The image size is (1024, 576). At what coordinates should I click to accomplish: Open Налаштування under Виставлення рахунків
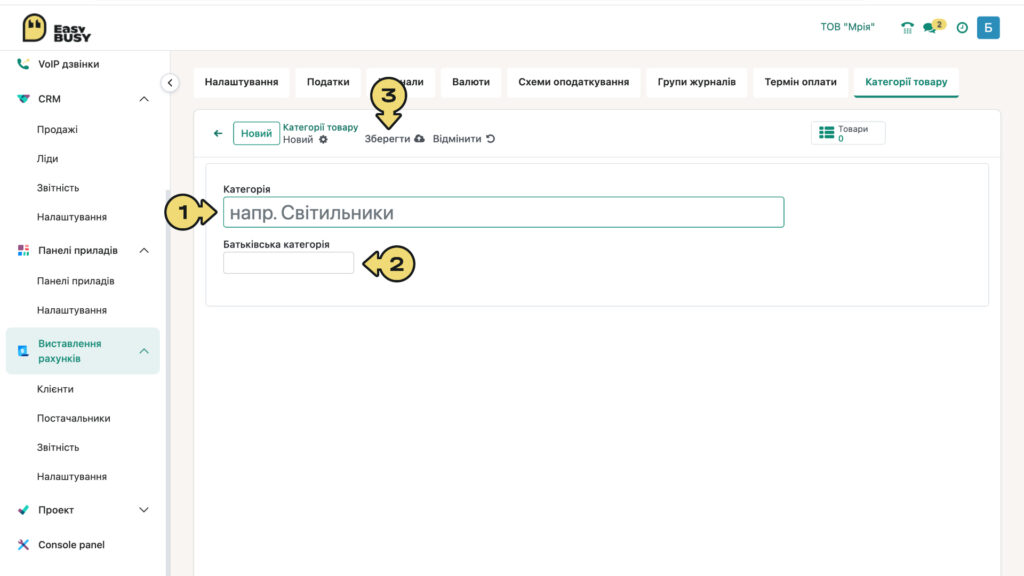click(72, 477)
